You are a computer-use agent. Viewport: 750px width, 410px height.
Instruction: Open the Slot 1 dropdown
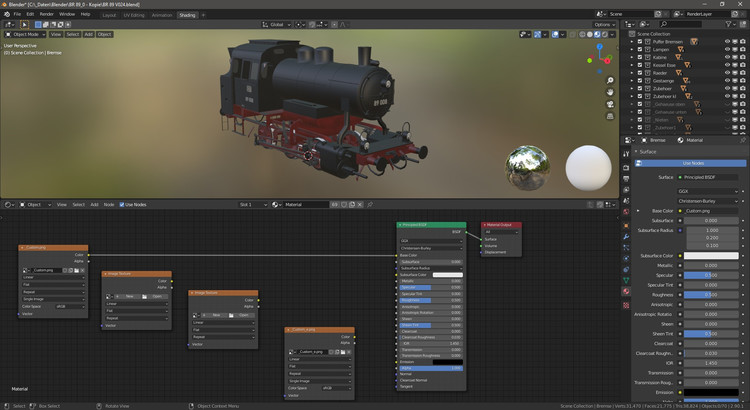254,204
